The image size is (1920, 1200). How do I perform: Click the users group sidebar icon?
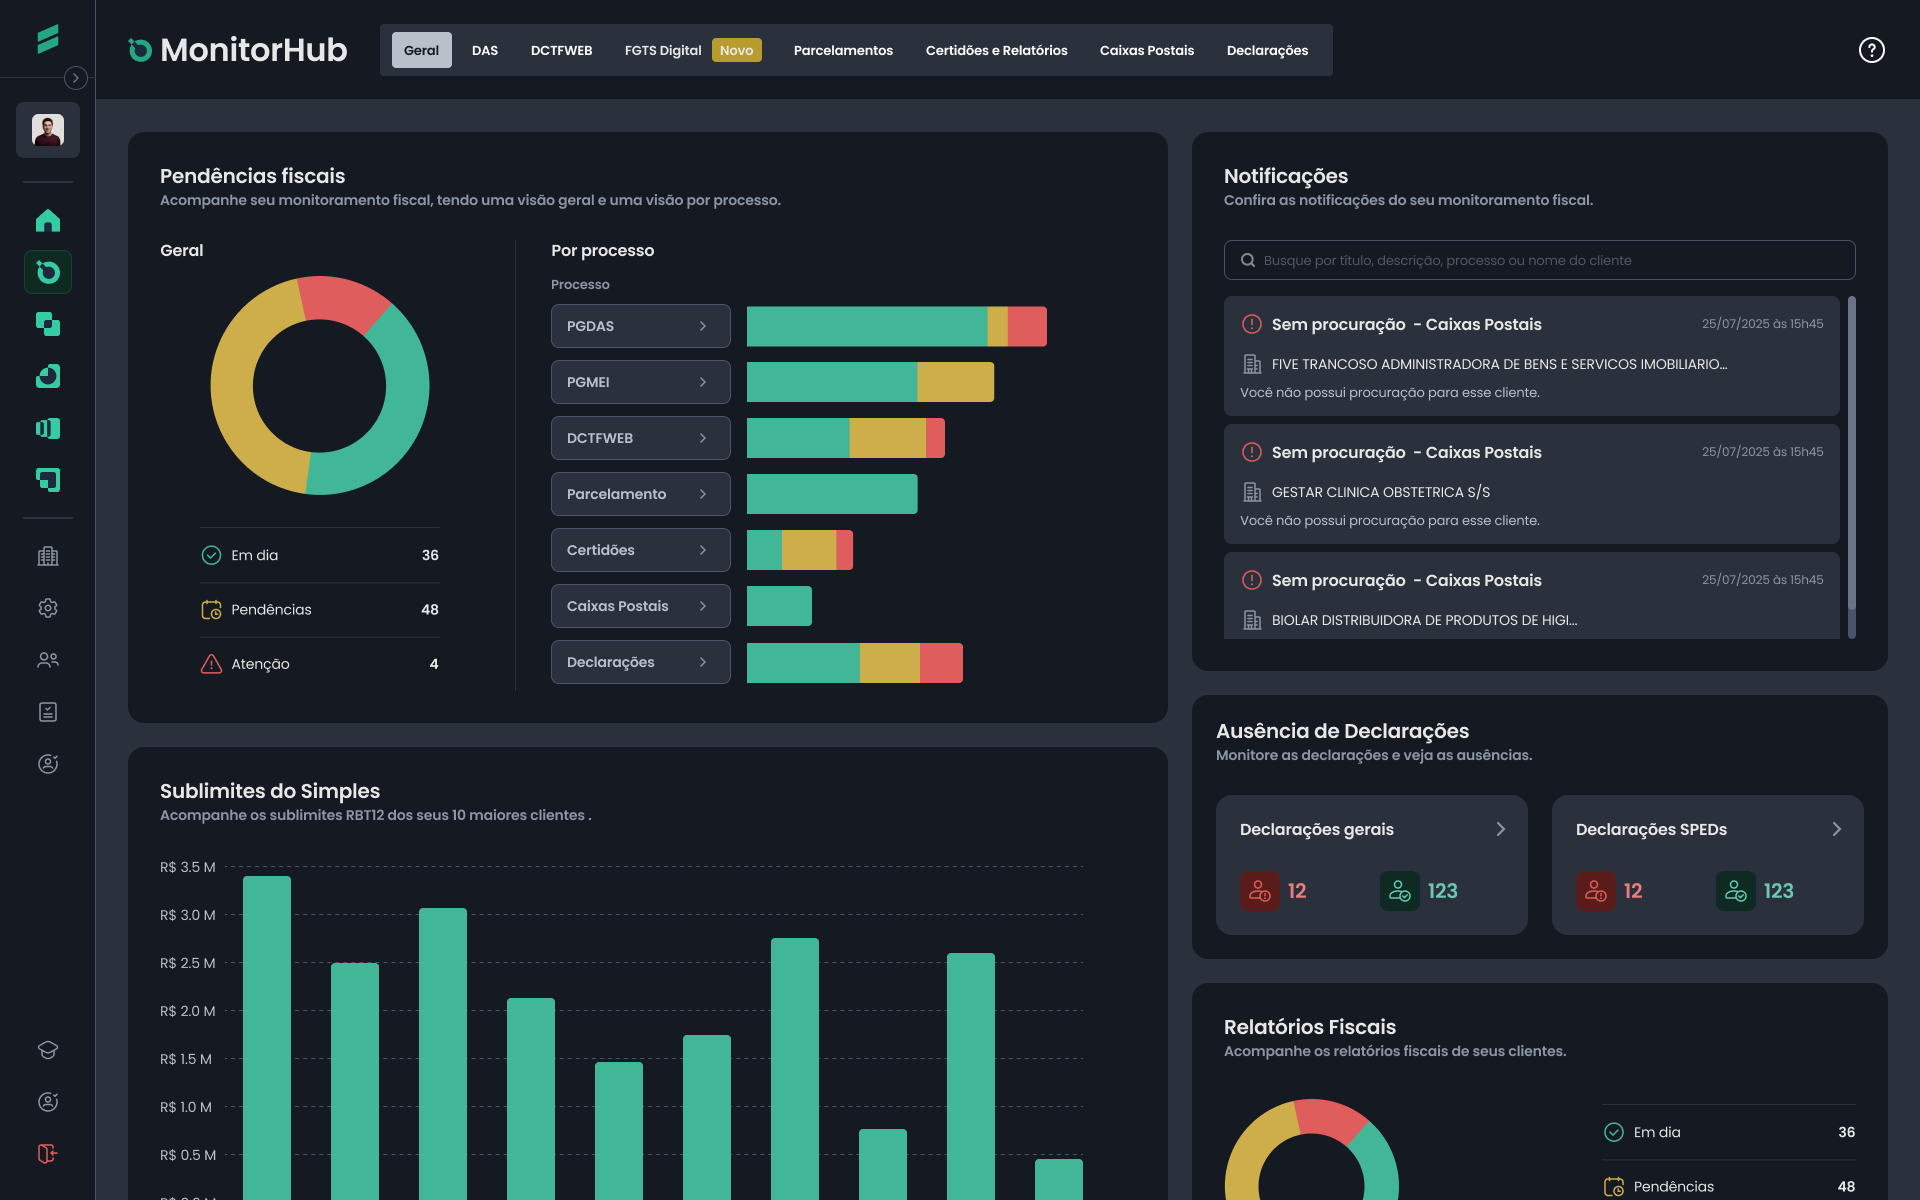(x=47, y=660)
